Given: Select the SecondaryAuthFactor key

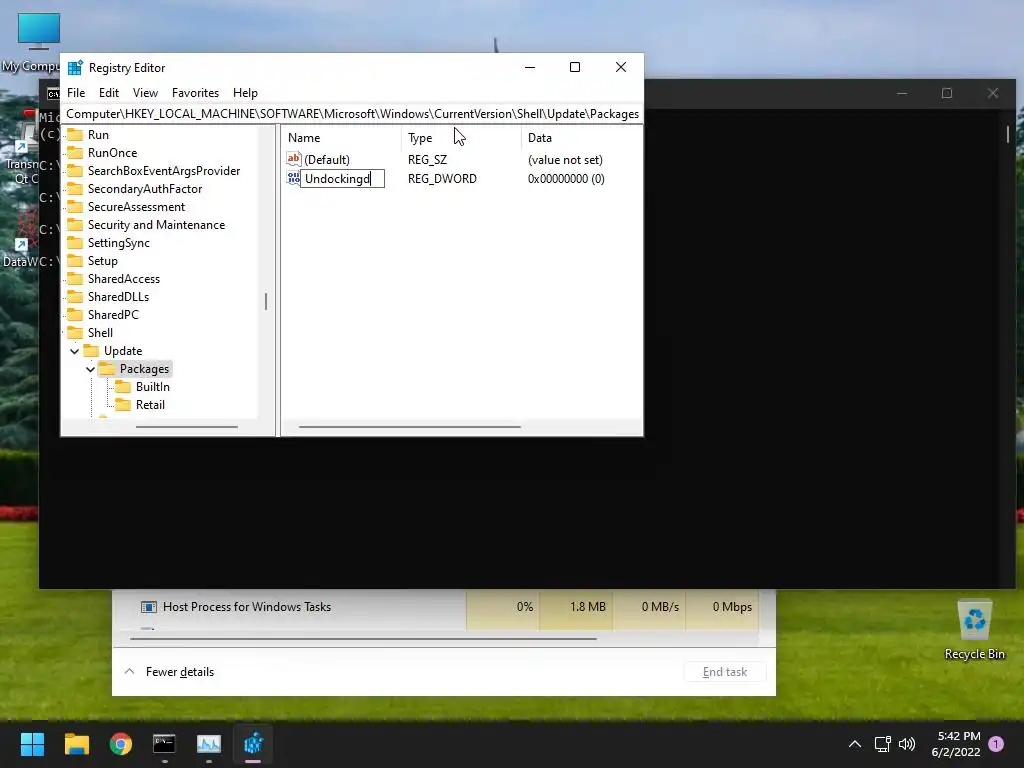Looking at the screenshot, I should [x=145, y=189].
